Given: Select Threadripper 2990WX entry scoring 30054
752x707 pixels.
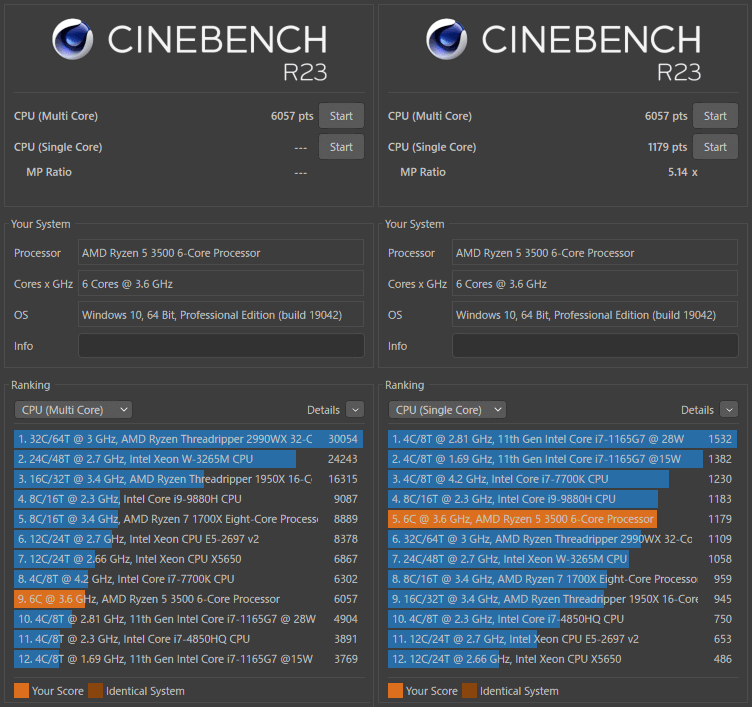Looking at the screenshot, I should coord(188,439).
